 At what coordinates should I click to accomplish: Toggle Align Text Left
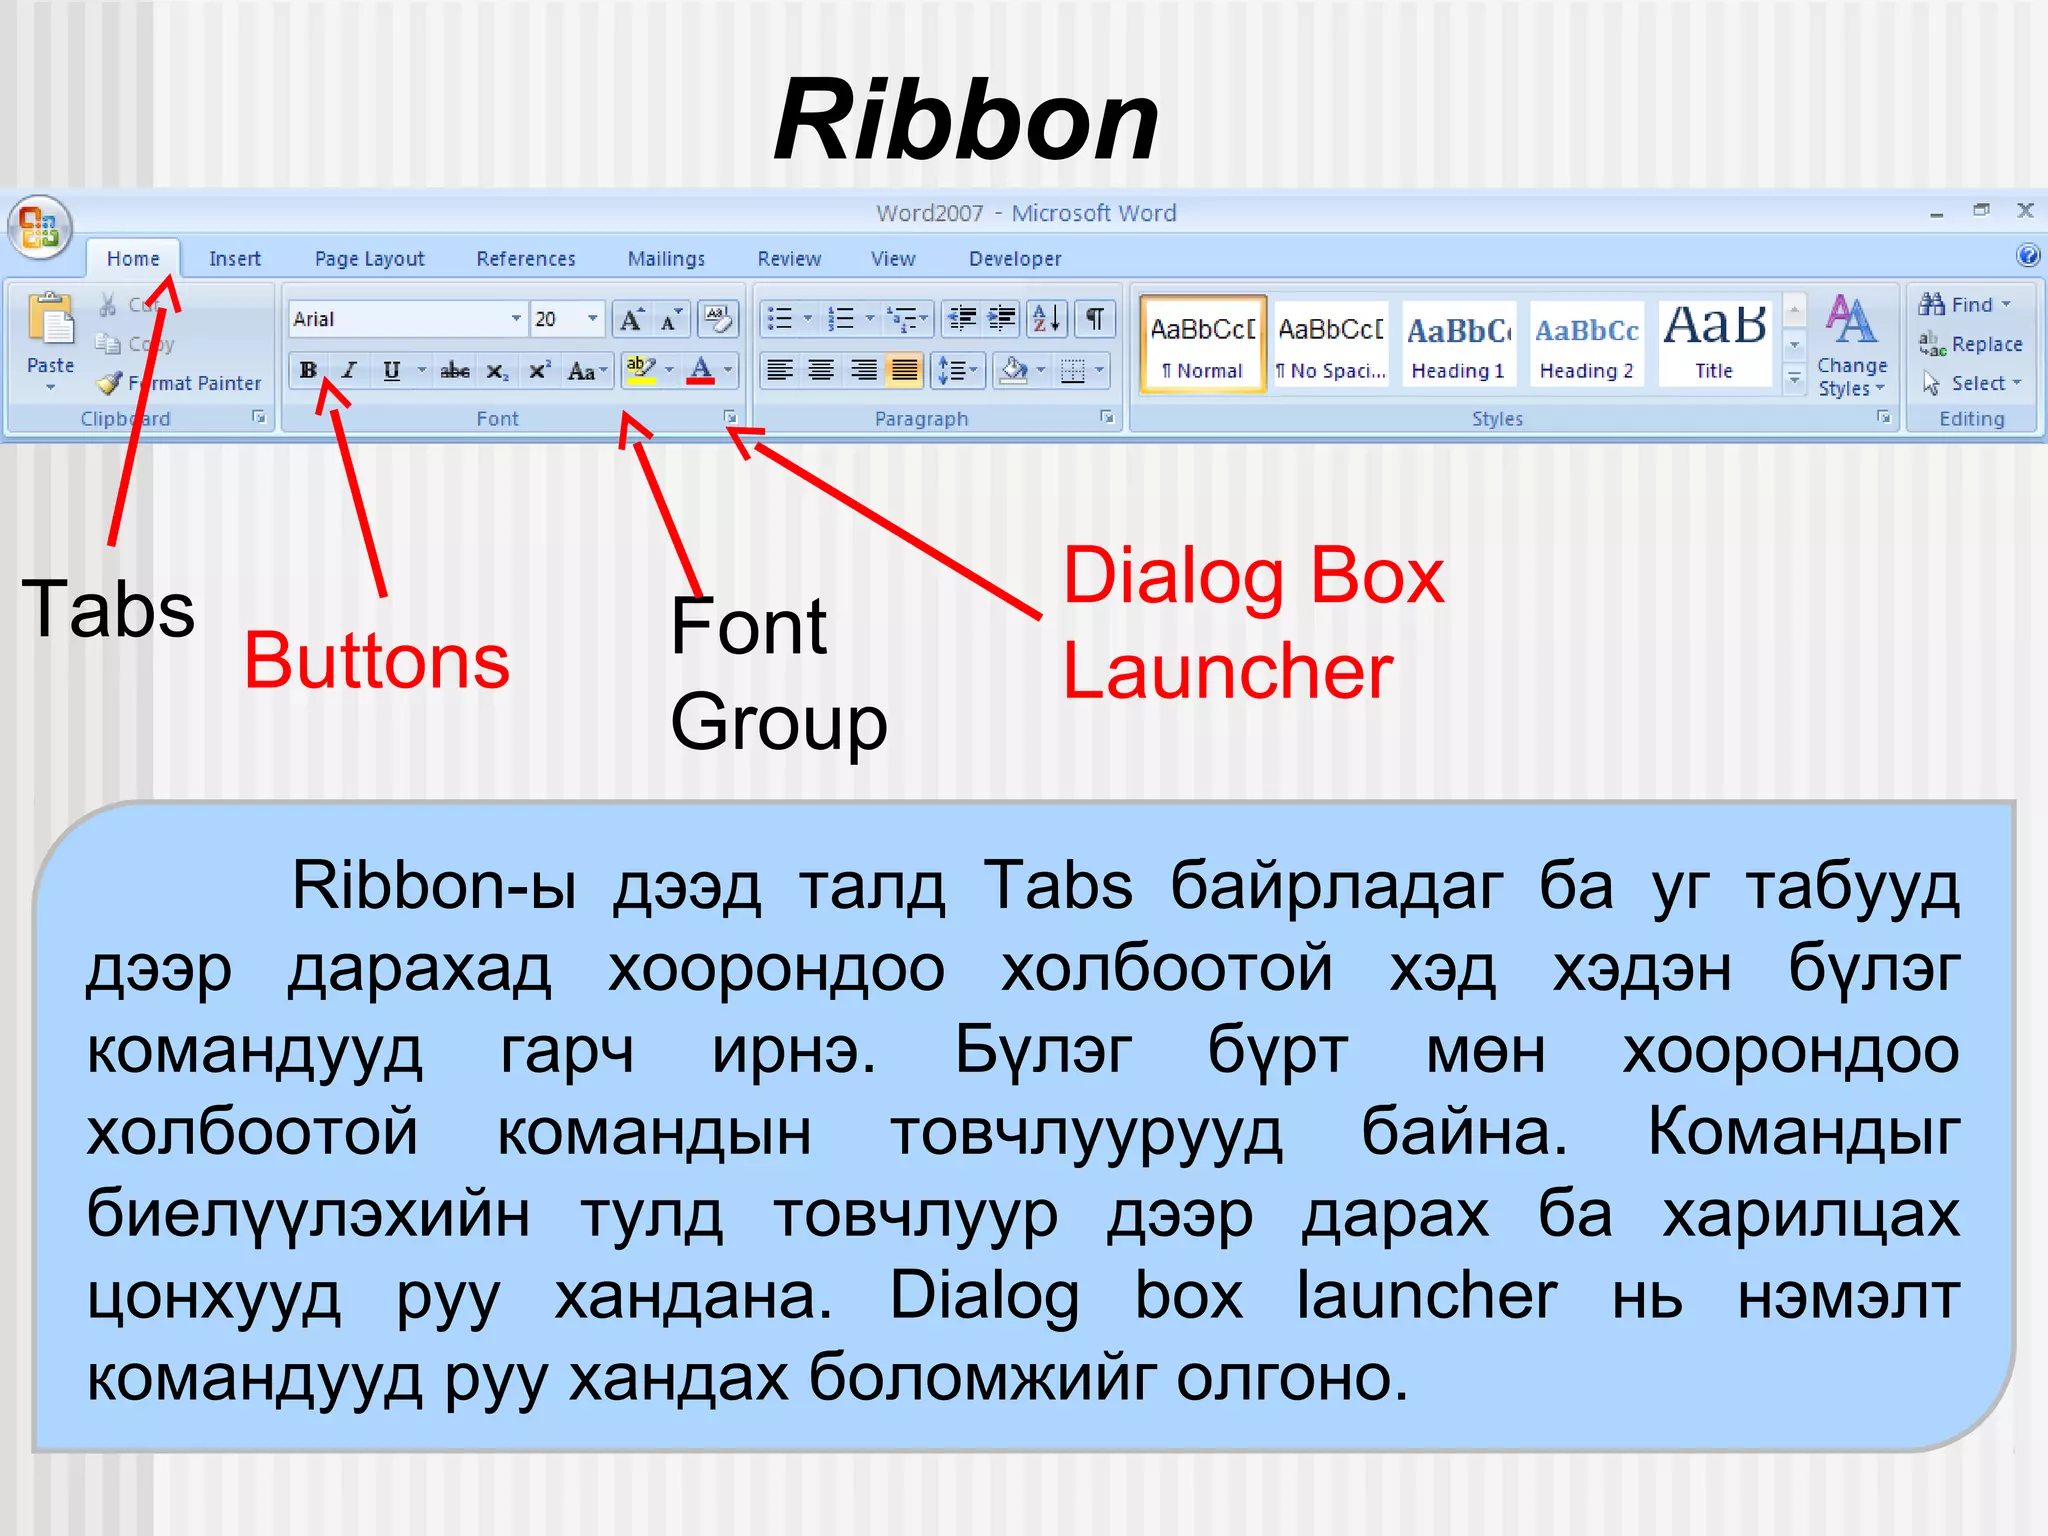780,371
